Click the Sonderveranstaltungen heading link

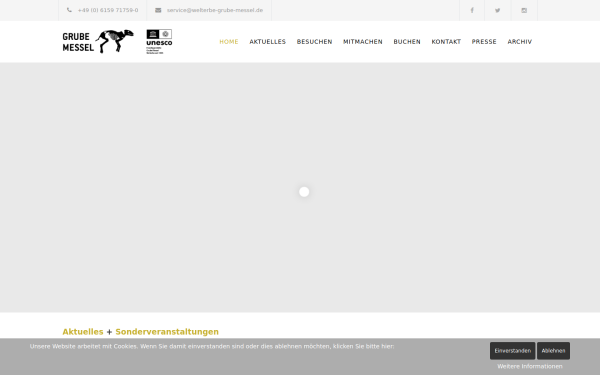coord(167,332)
